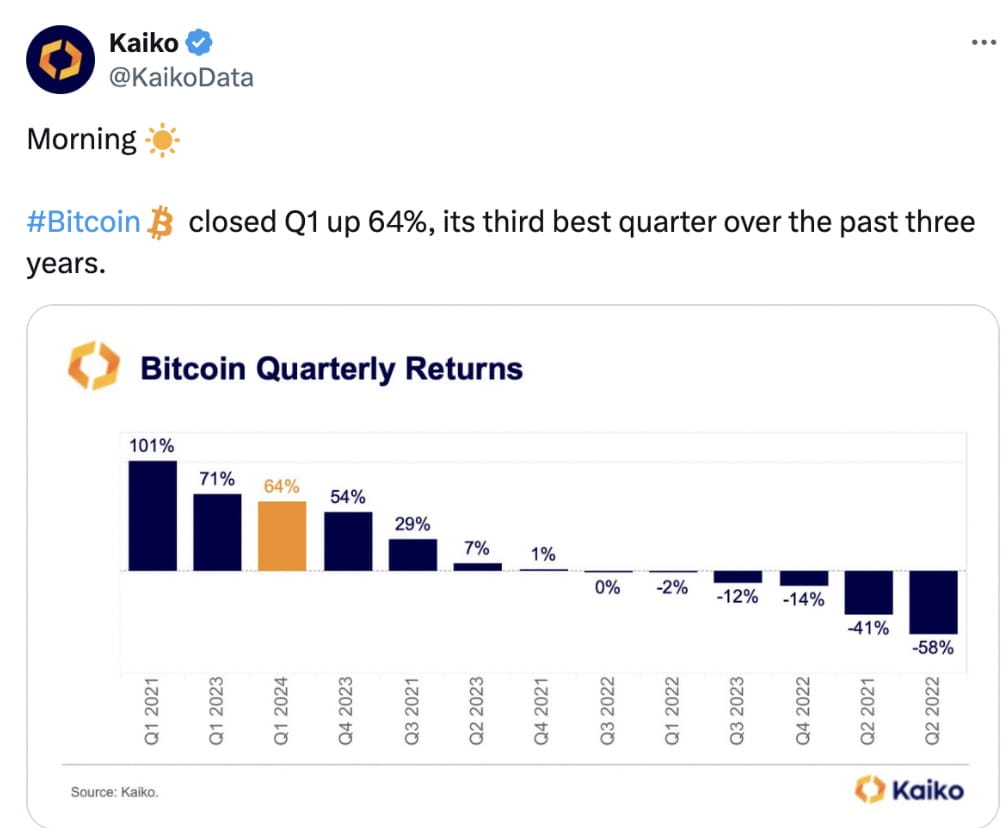Click the Kaiko logo inside the chart header
The image size is (1006, 828).
point(92,367)
